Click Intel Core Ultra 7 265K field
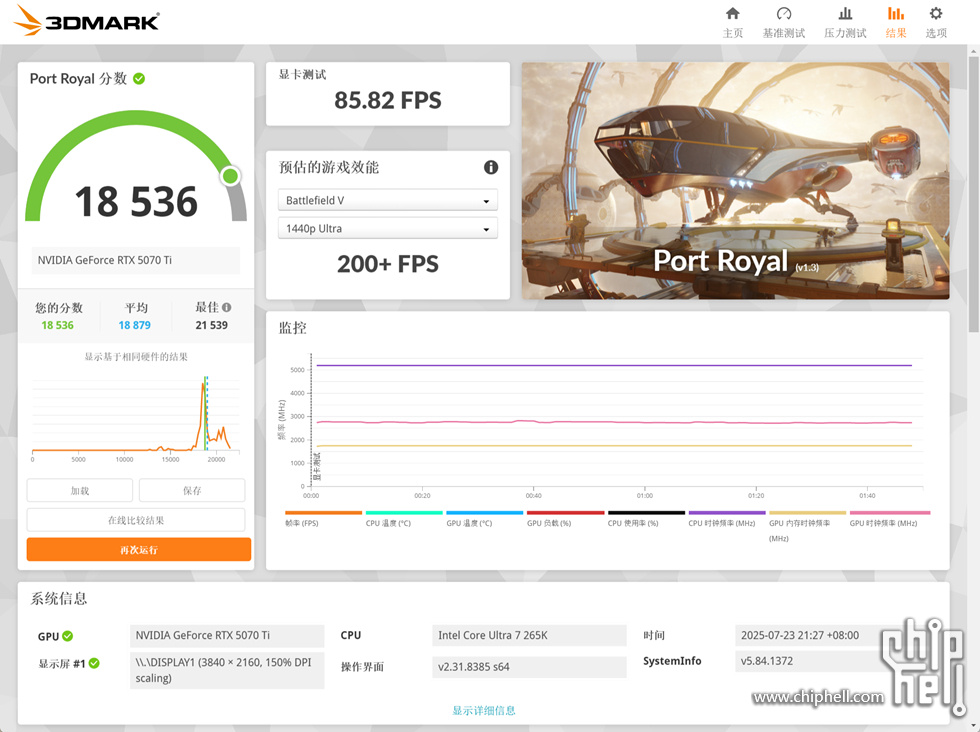This screenshot has width=980, height=732. coord(529,635)
